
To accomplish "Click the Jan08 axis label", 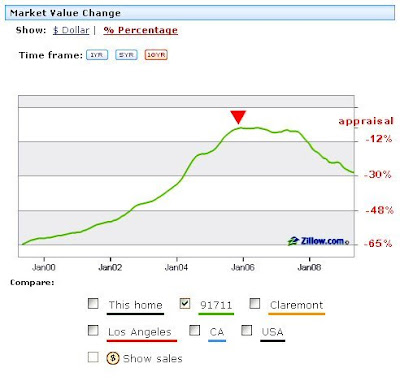I will click(x=309, y=267).
